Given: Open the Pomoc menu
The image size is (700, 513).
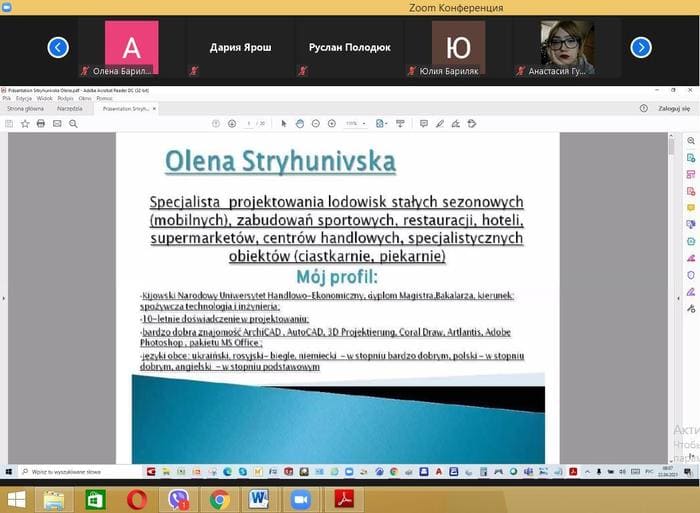Looking at the screenshot, I should pos(104,98).
